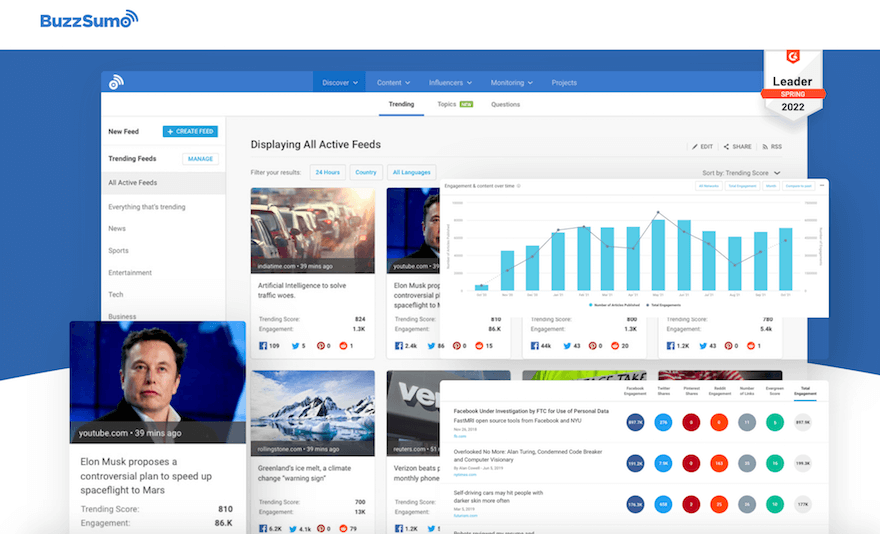This screenshot has height=534, width=880.
Task: Click Facebook icon on the traffic woes card
Action: click(x=263, y=346)
